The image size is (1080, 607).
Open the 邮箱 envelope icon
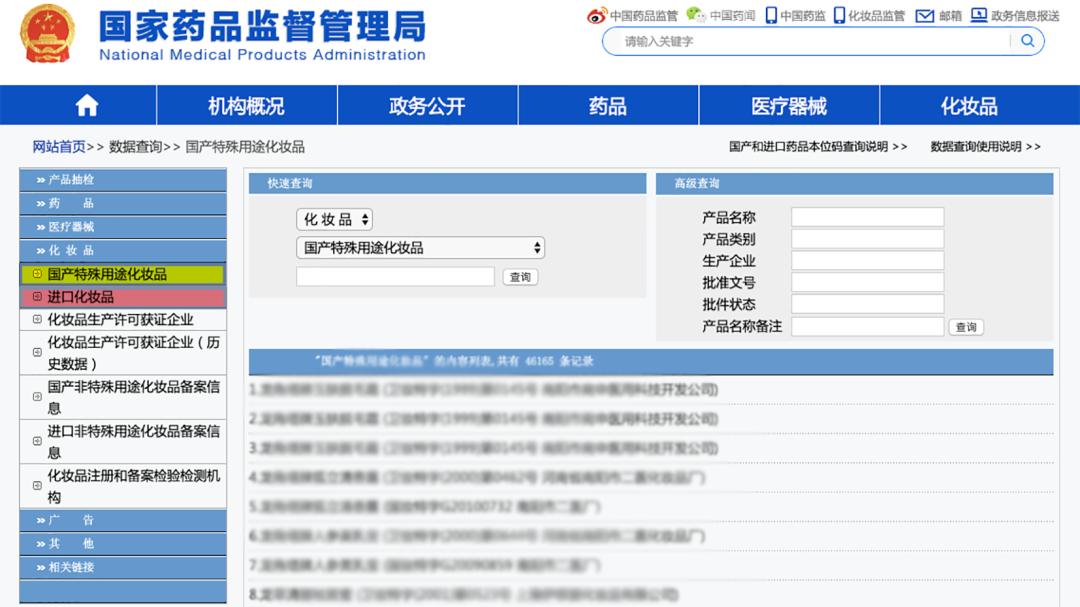(x=925, y=15)
